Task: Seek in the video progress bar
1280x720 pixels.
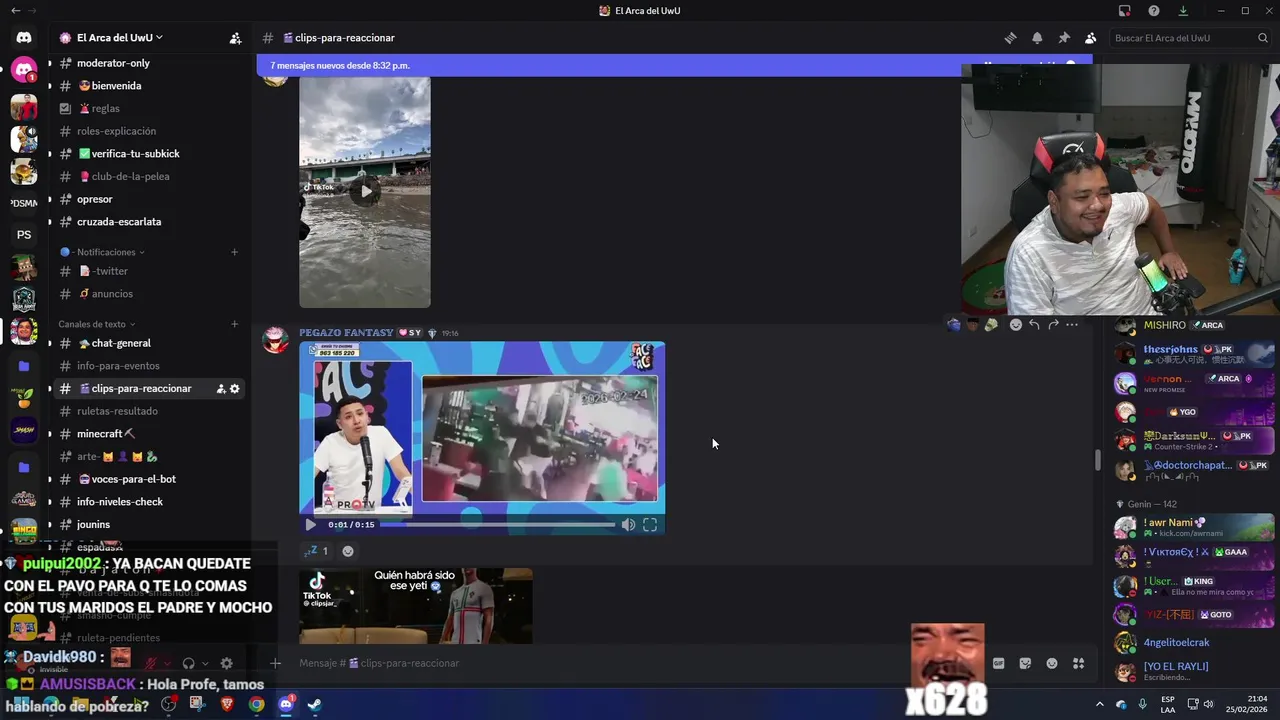Action: [498, 524]
